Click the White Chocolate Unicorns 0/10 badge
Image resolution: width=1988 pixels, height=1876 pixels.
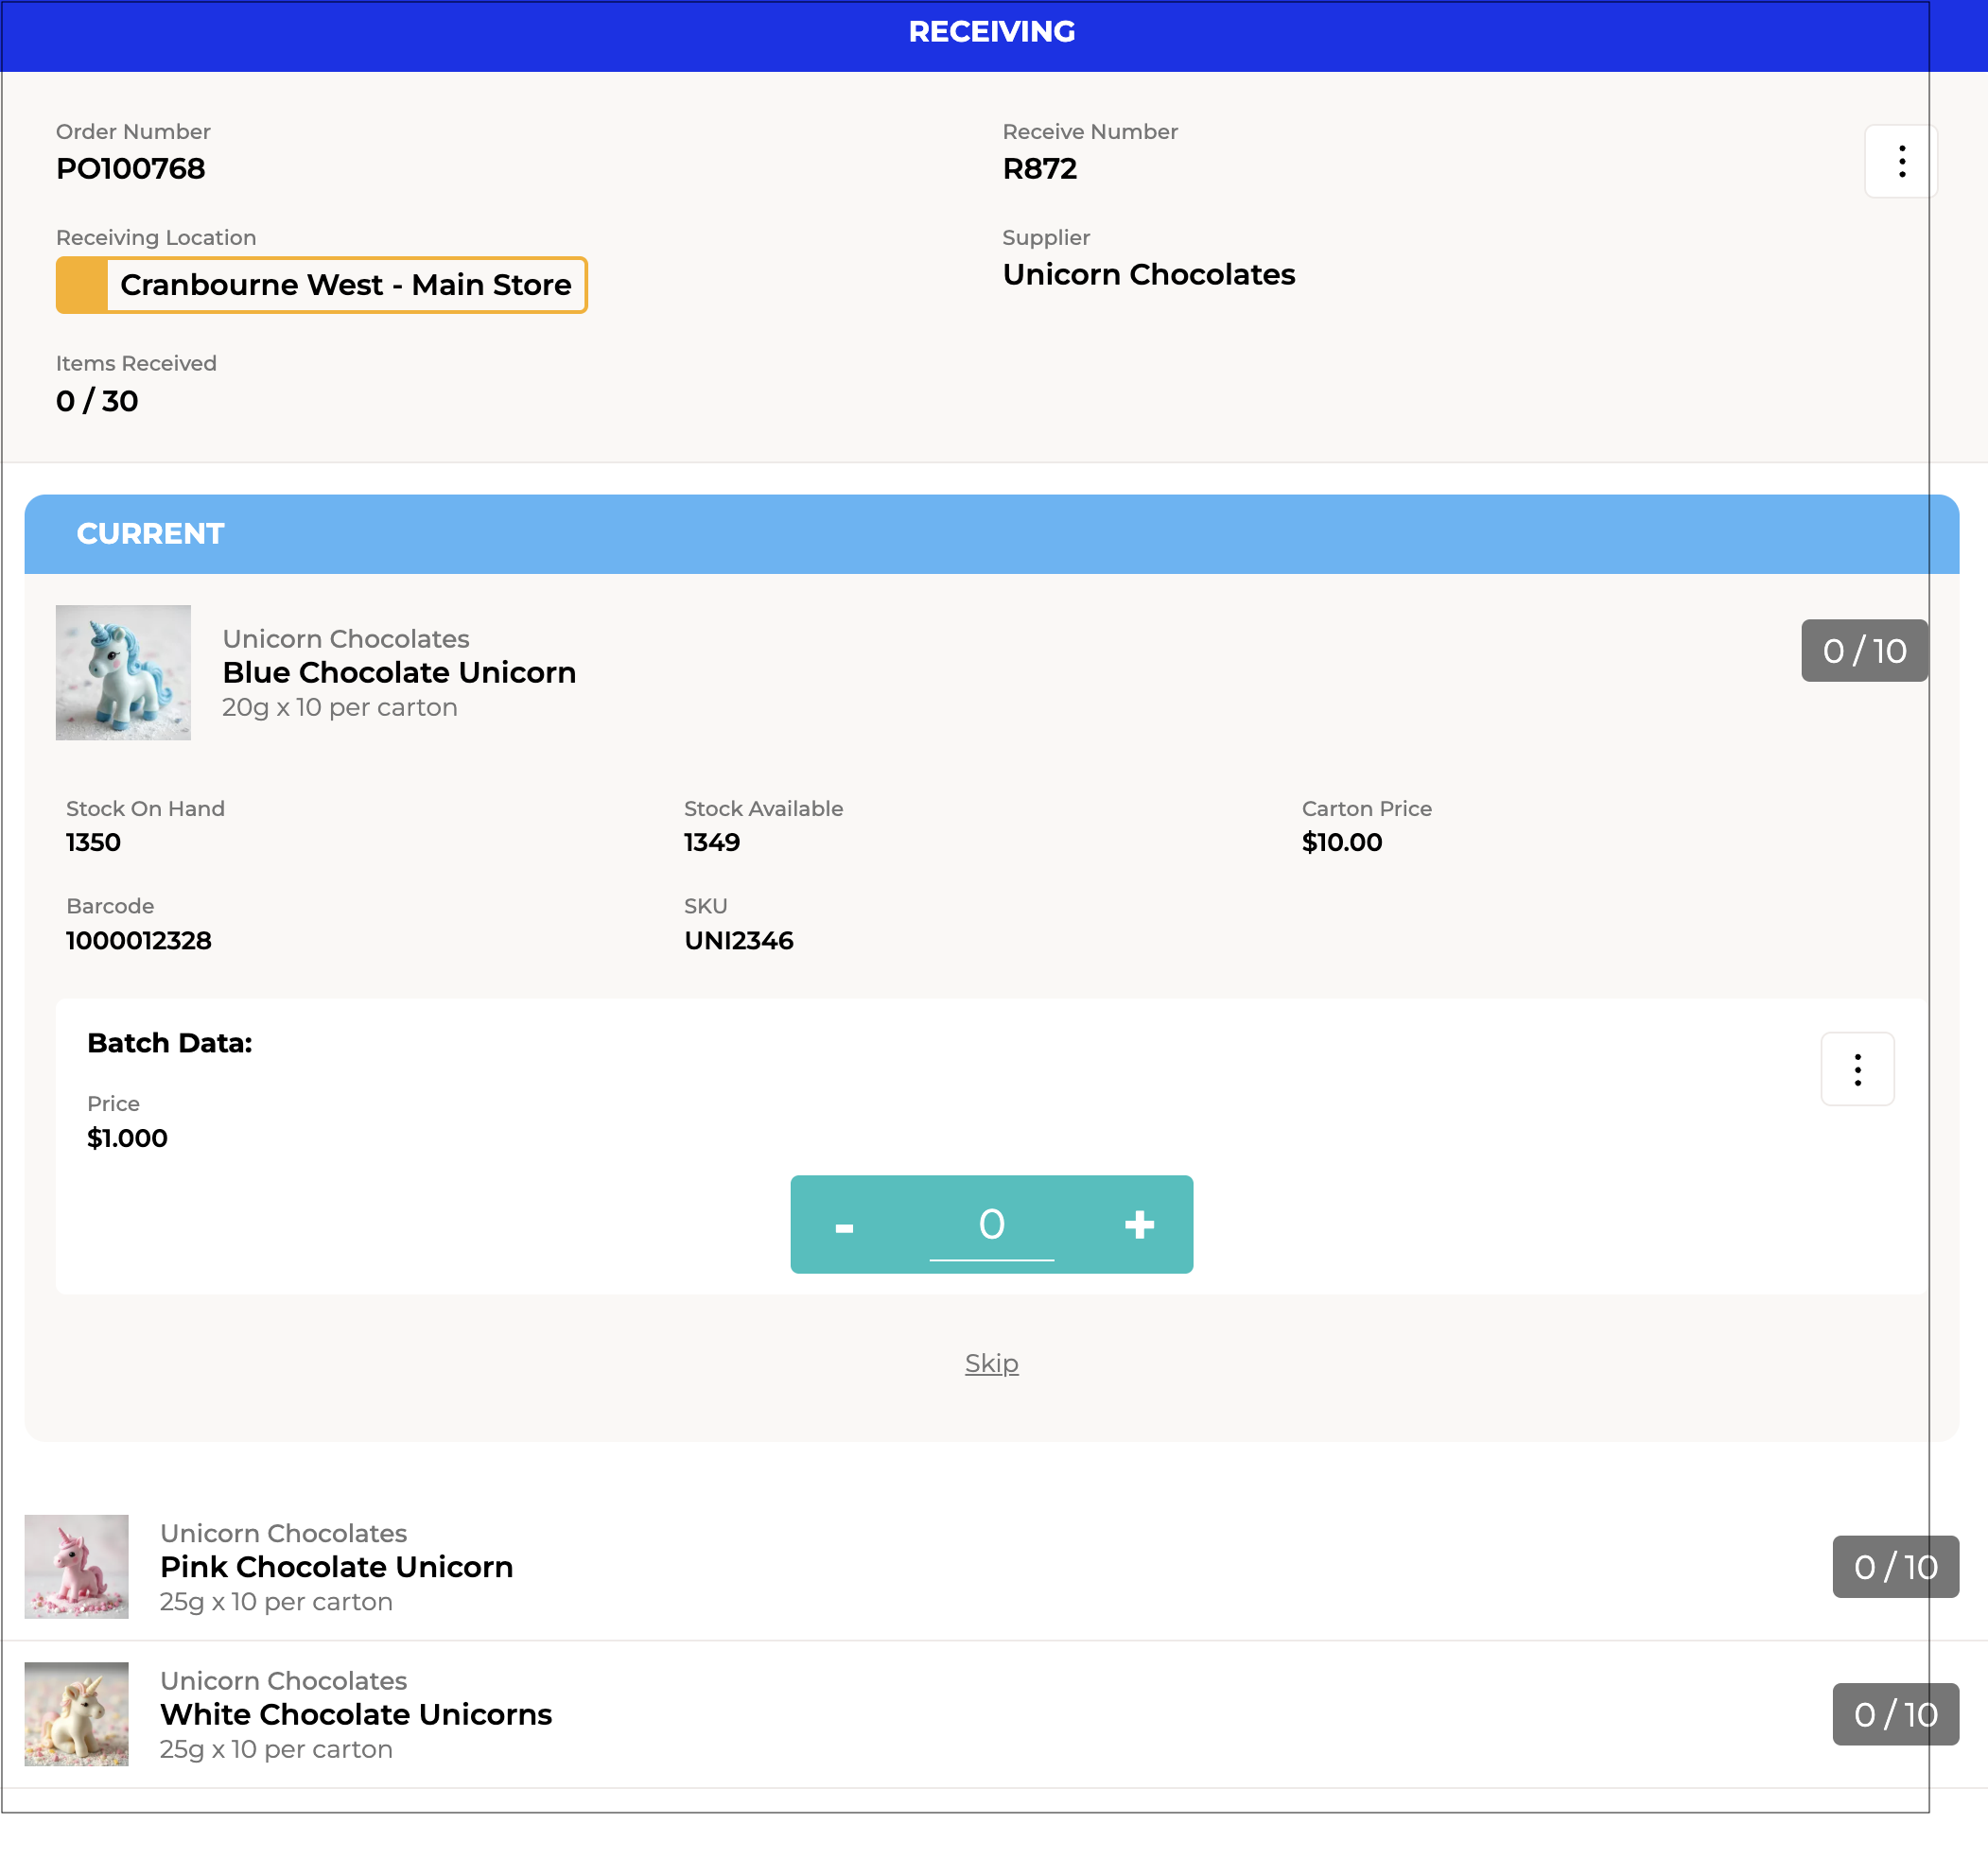click(x=1894, y=1713)
